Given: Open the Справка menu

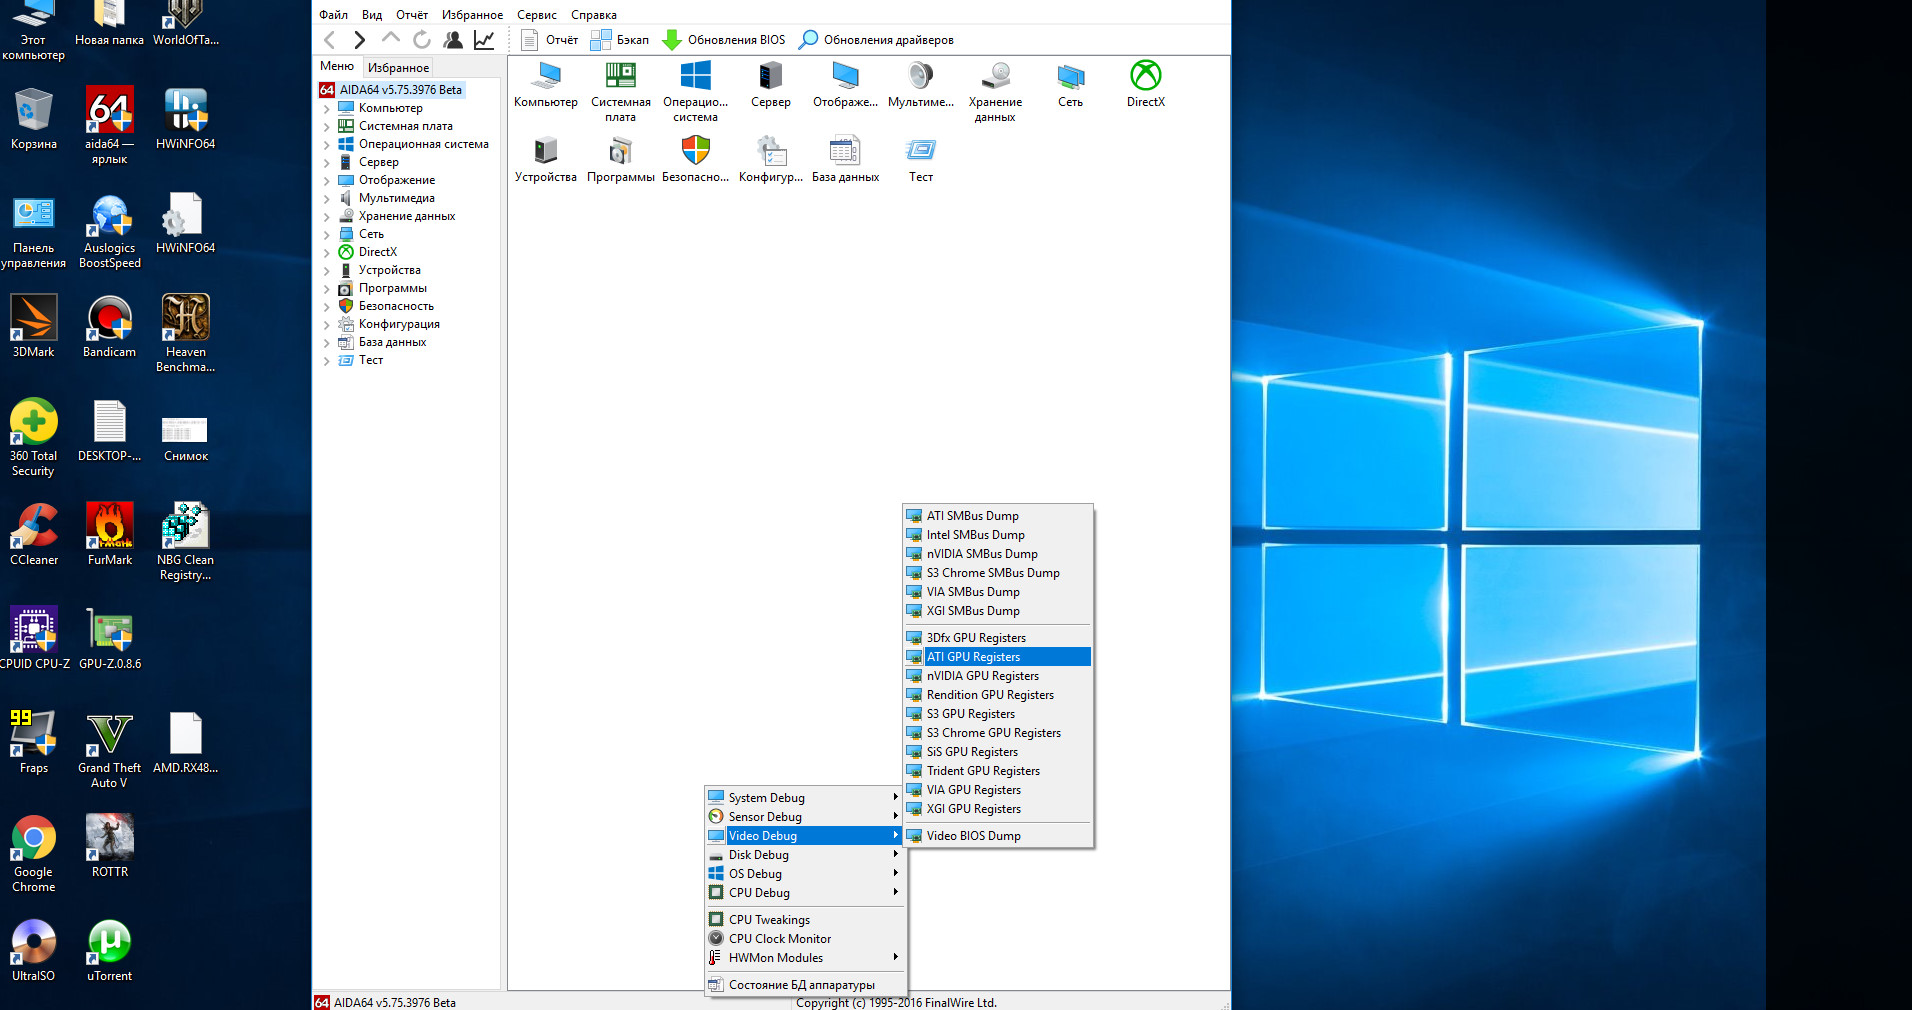Looking at the screenshot, I should (594, 15).
